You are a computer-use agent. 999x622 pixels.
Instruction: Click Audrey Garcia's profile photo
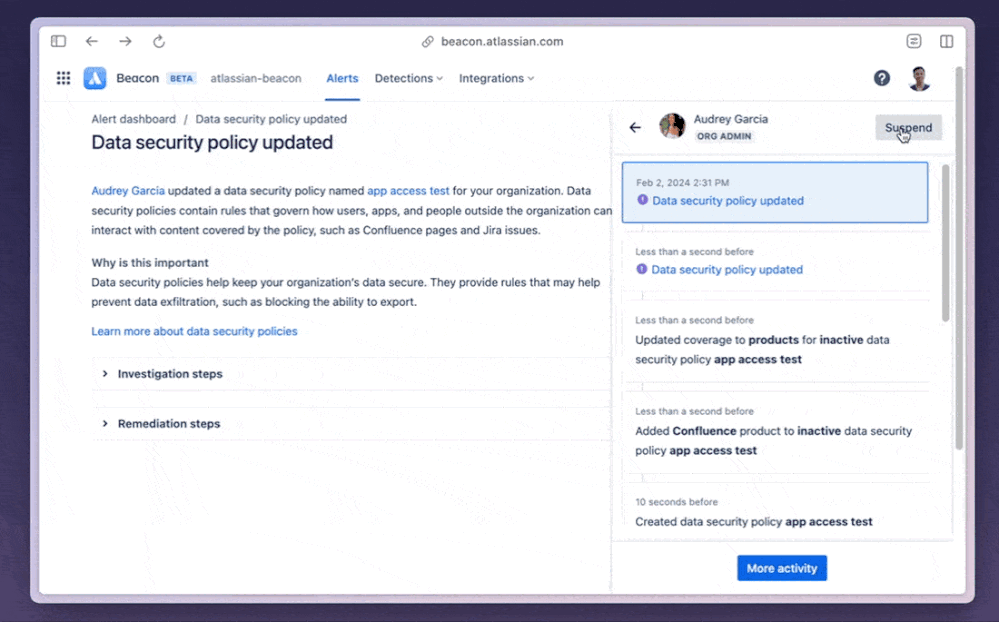[672, 126]
